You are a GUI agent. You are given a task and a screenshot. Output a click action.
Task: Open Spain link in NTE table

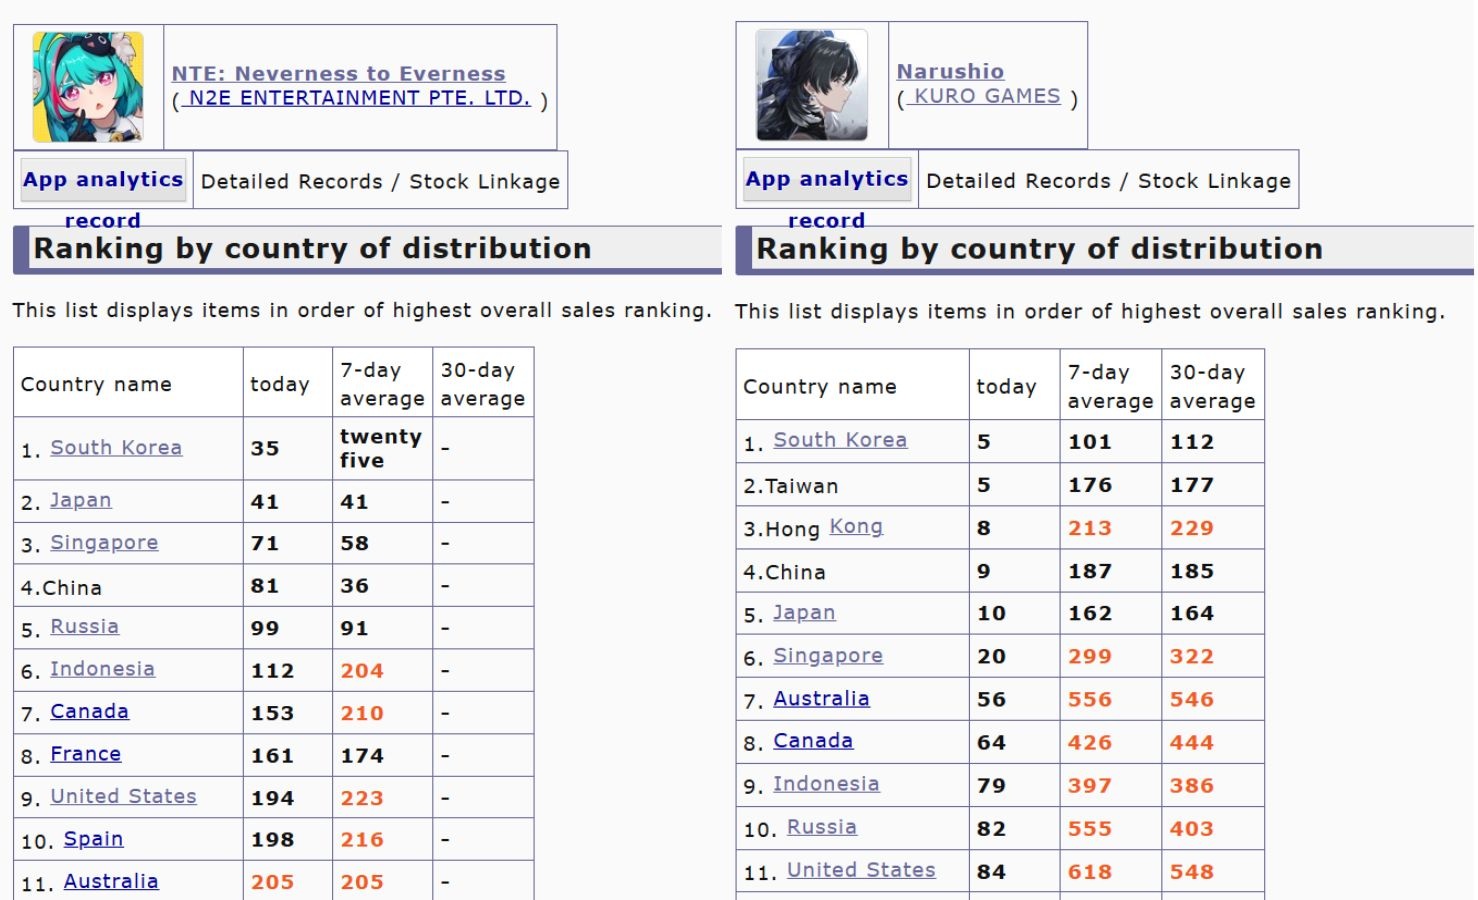coord(93,838)
